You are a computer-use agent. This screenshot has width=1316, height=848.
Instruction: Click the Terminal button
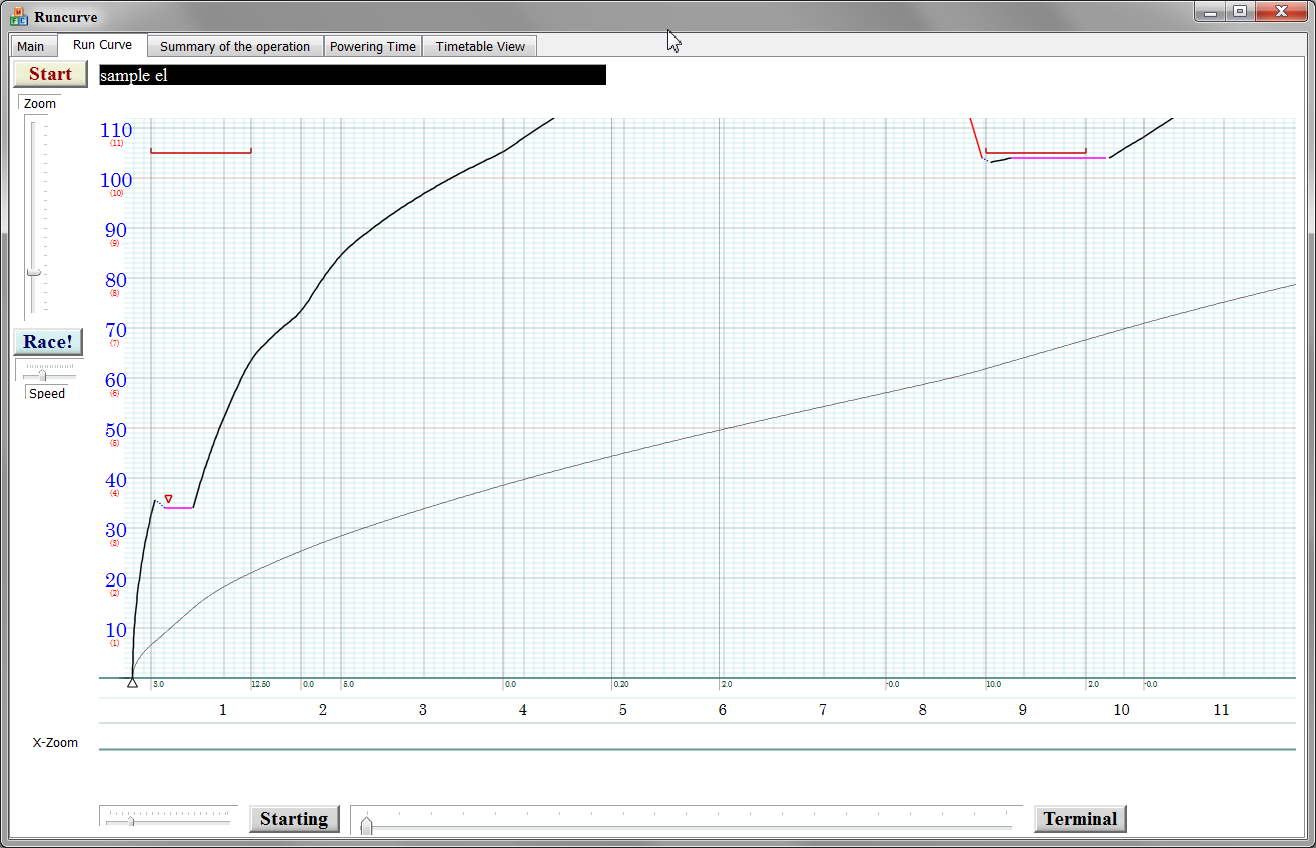tap(1080, 819)
